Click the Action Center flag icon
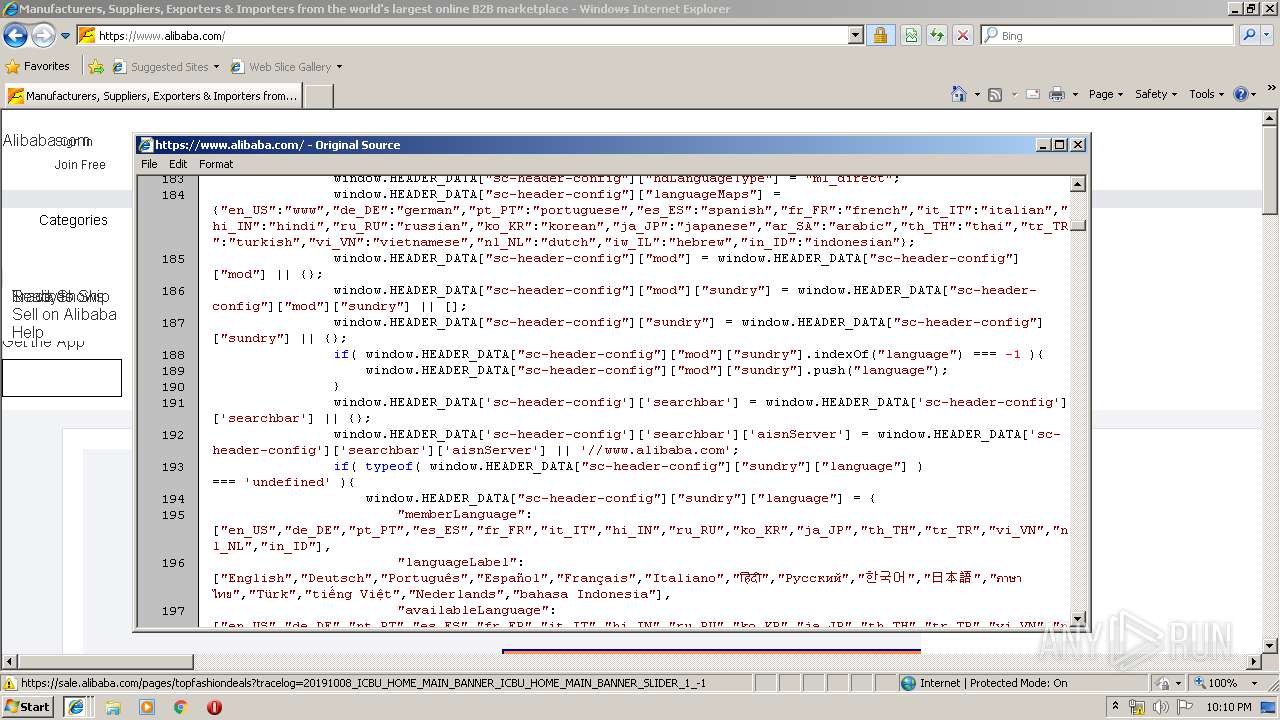Image resolution: width=1280 pixels, height=720 pixels. click(1183, 707)
